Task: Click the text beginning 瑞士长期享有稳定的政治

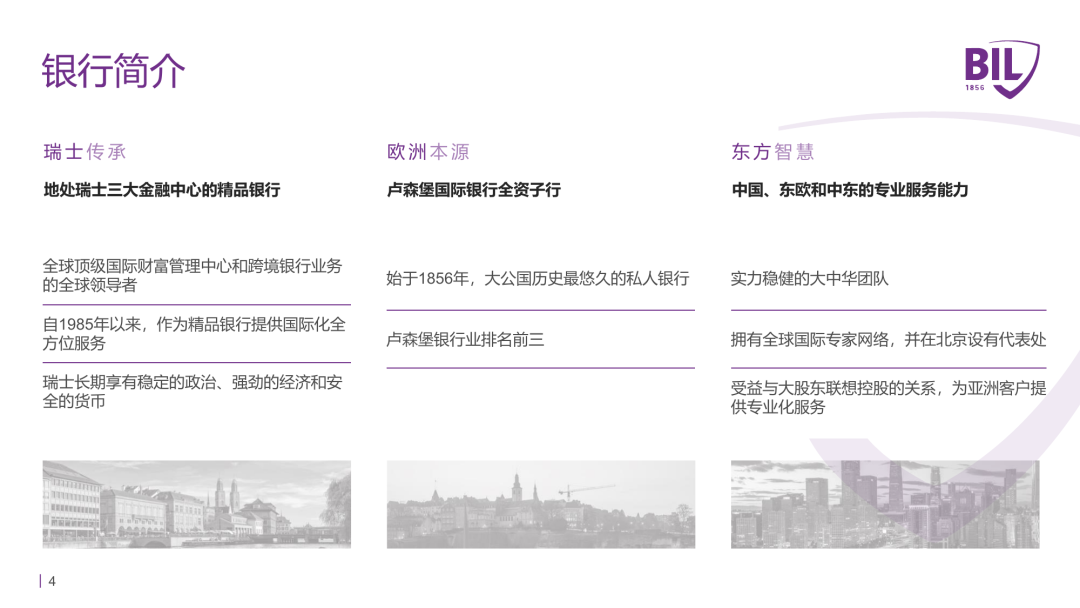Action: [x=192, y=392]
